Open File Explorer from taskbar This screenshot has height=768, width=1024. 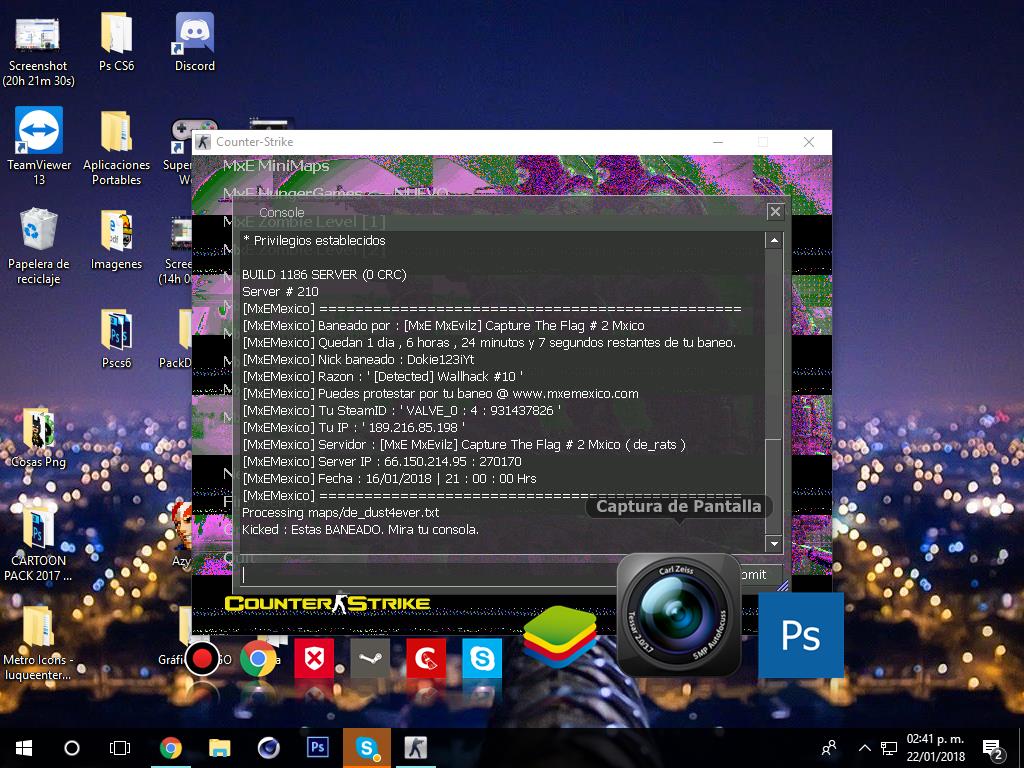pyautogui.click(x=219, y=748)
